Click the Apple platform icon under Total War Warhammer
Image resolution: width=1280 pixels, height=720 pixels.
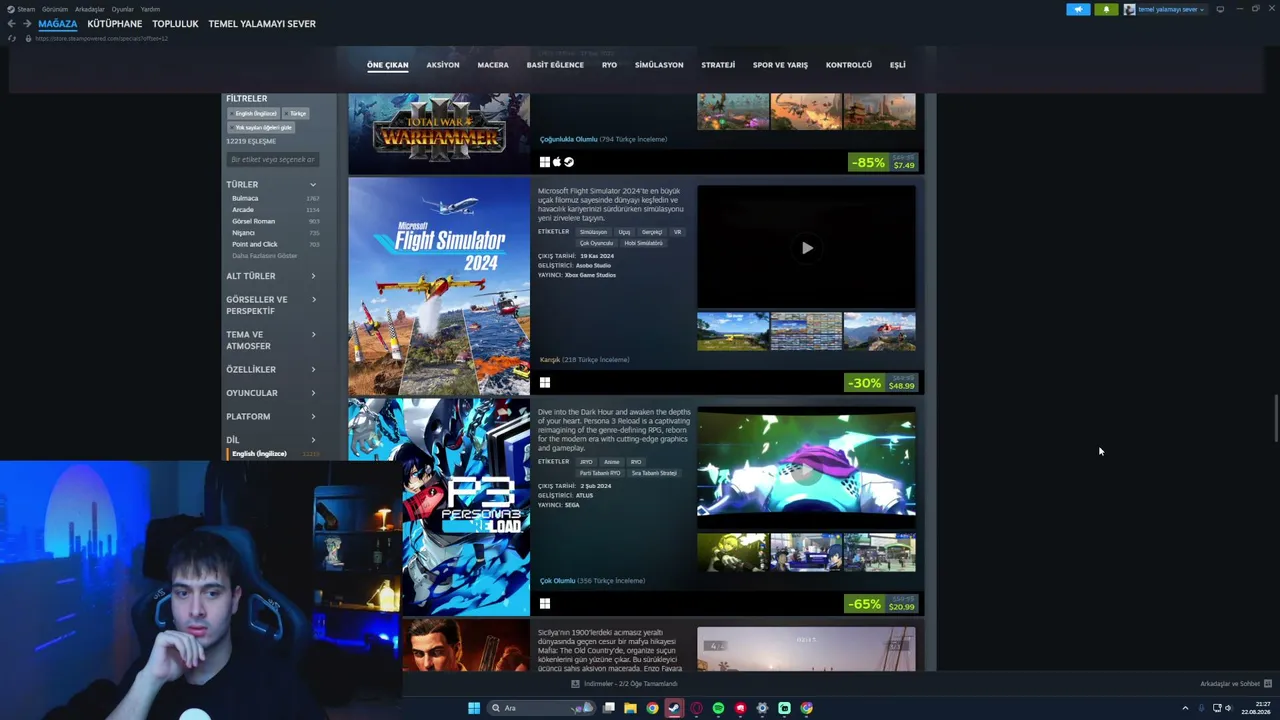tap(557, 162)
